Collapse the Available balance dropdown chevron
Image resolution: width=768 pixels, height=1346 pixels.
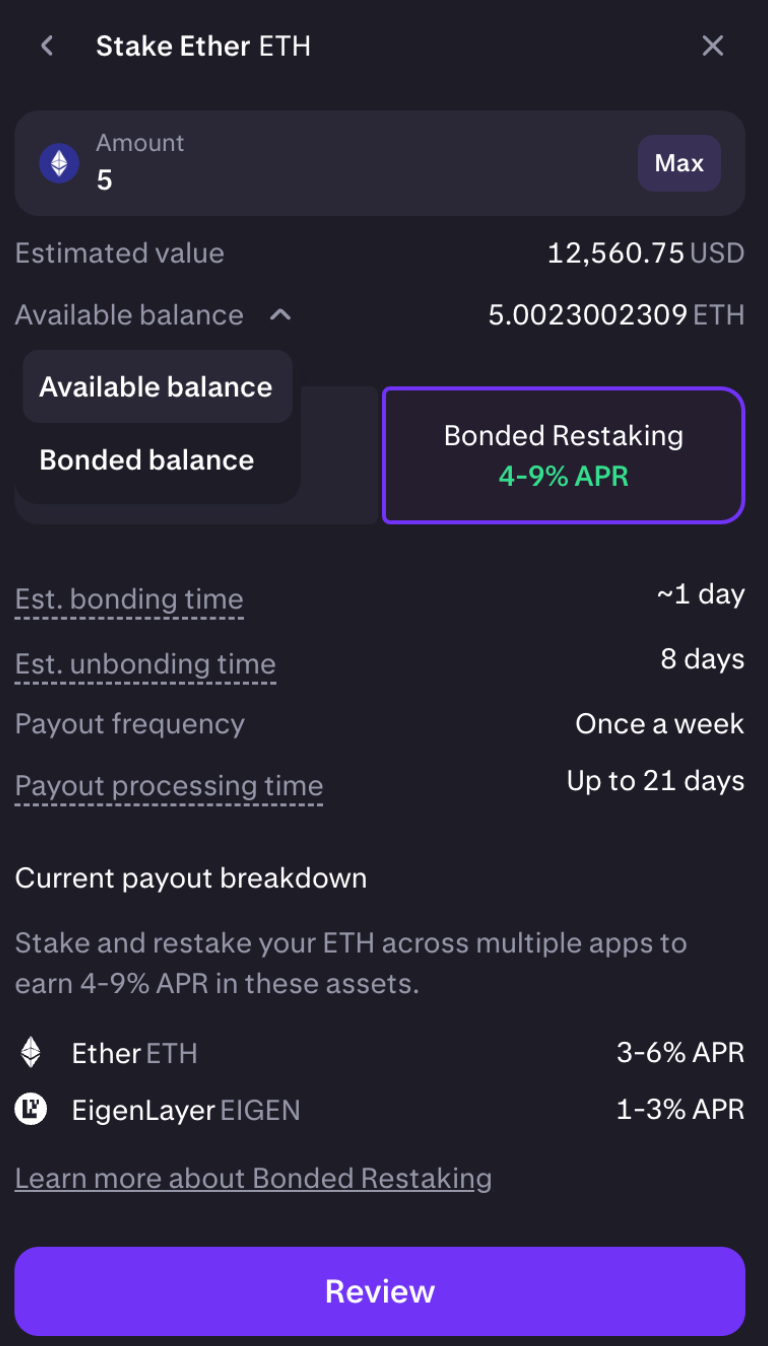[x=280, y=314]
